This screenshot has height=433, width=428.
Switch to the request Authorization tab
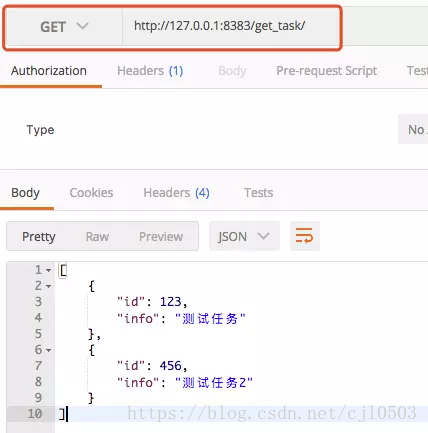49,71
